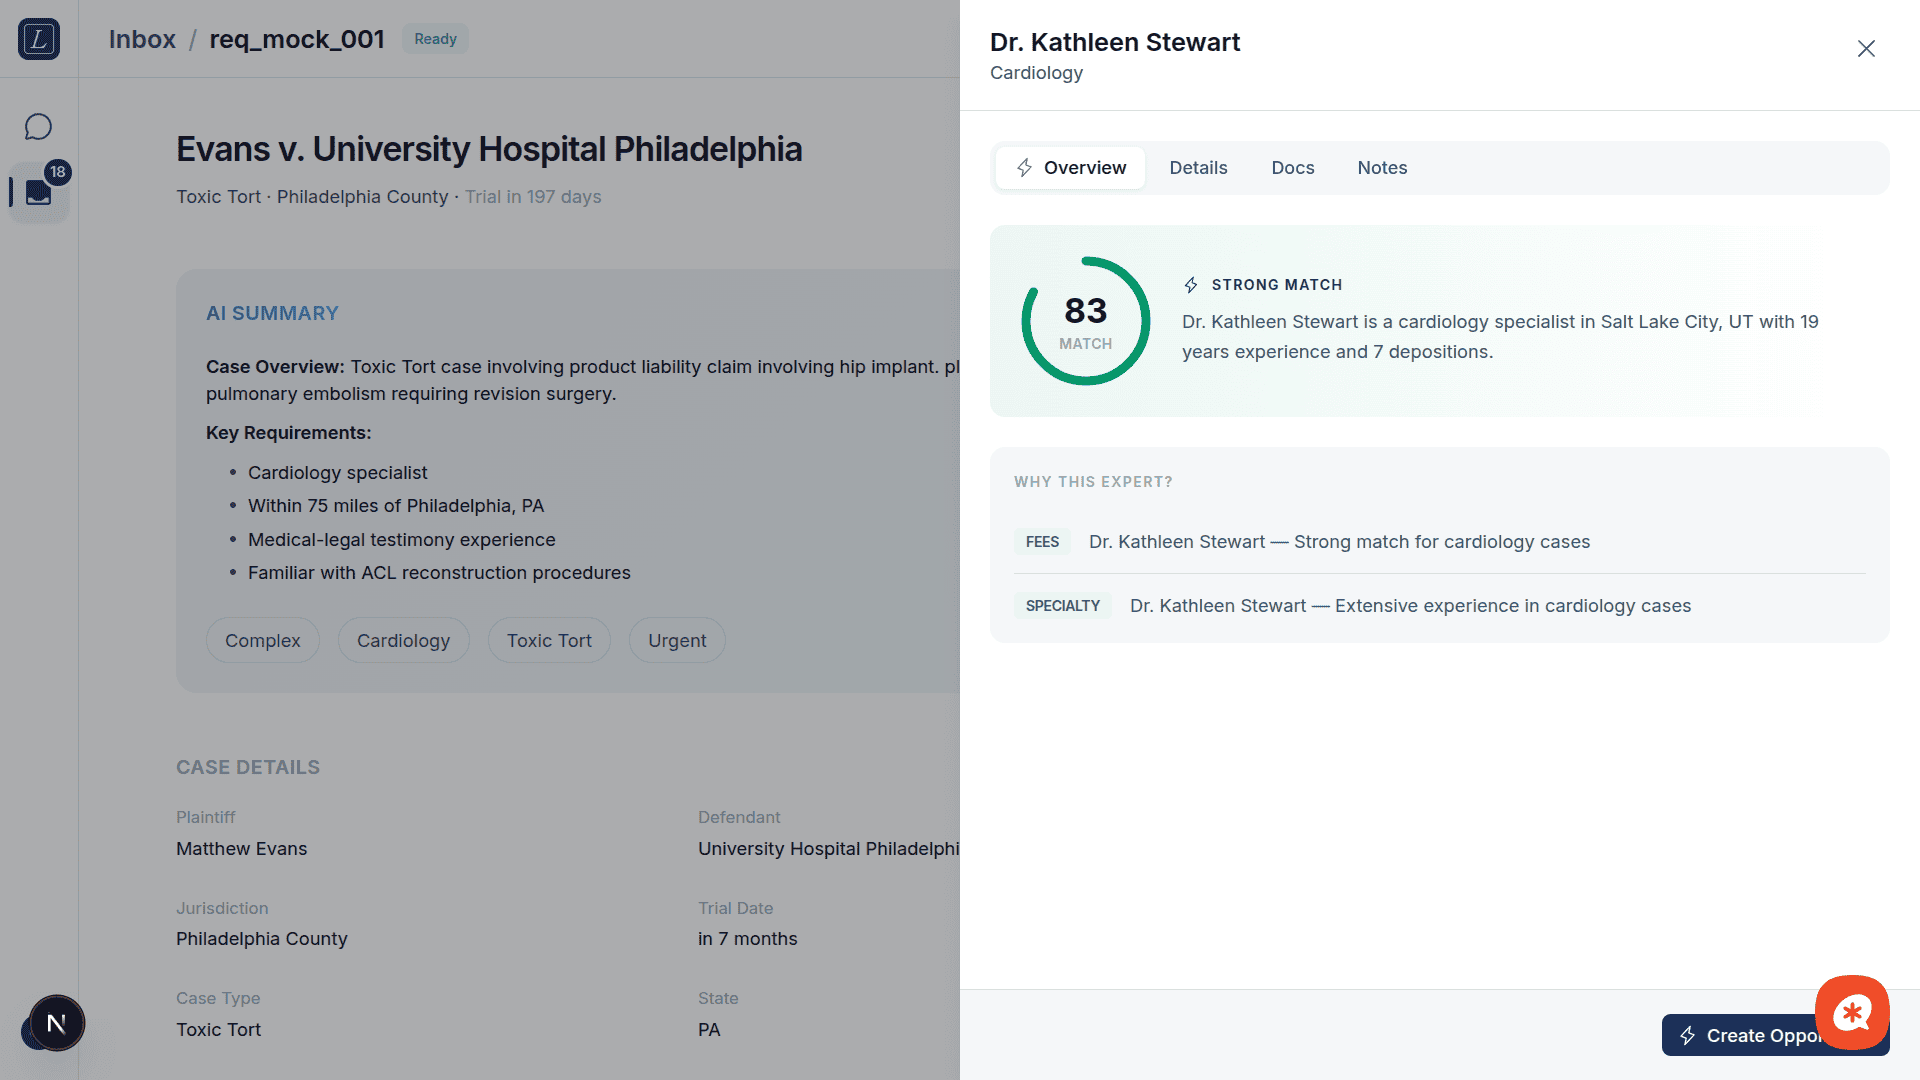Click the Urgent tag chip
This screenshot has height=1080, width=1920.
[677, 640]
